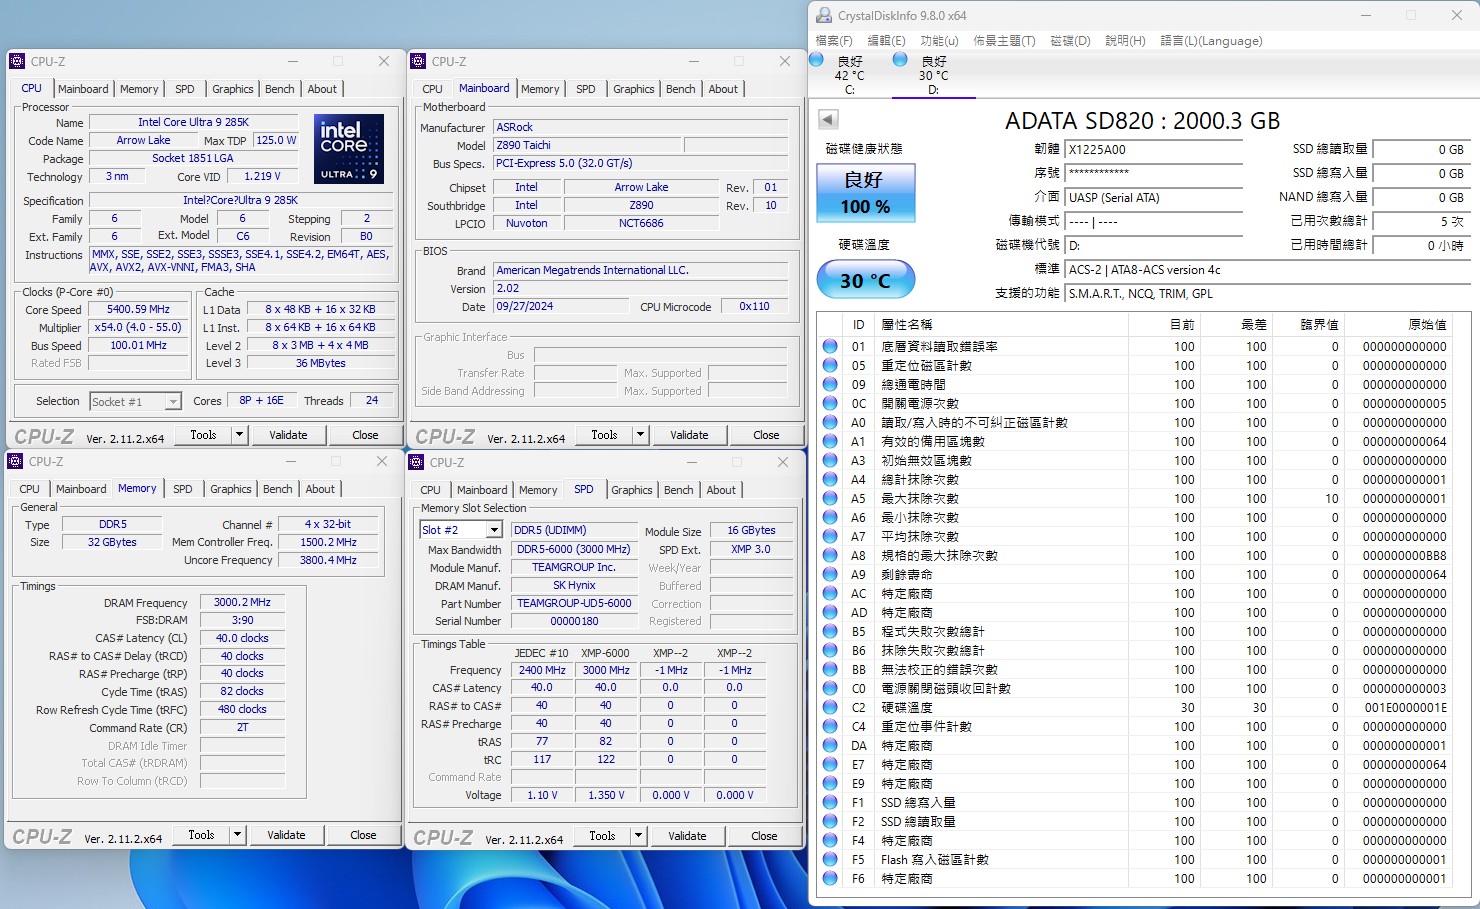This screenshot has width=1480, height=909.
Task: Open Tools dropdown arrow in Mainboard window
Action: click(x=640, y=435)
